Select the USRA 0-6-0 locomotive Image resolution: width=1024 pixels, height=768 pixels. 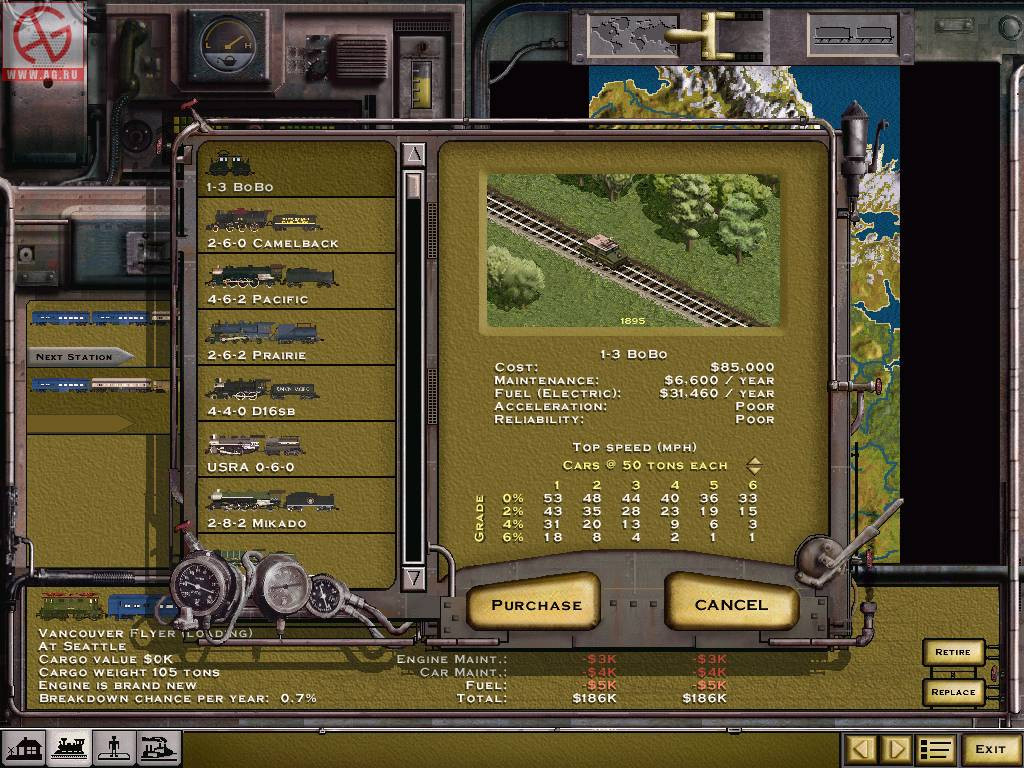pos(296,450)
